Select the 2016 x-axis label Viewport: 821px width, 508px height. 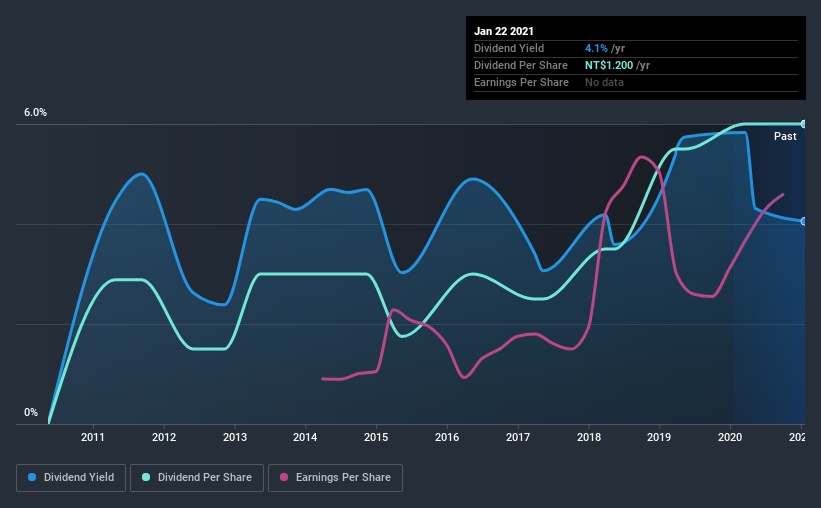(447, 437)
